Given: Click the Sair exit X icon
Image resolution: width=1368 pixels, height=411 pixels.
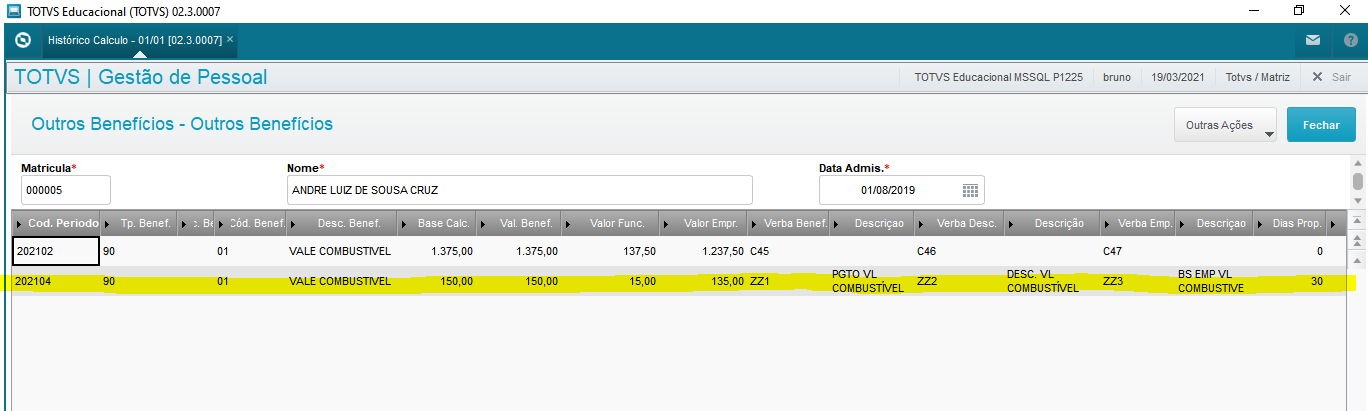Looking at the screenshot, I should point(1318,77).
